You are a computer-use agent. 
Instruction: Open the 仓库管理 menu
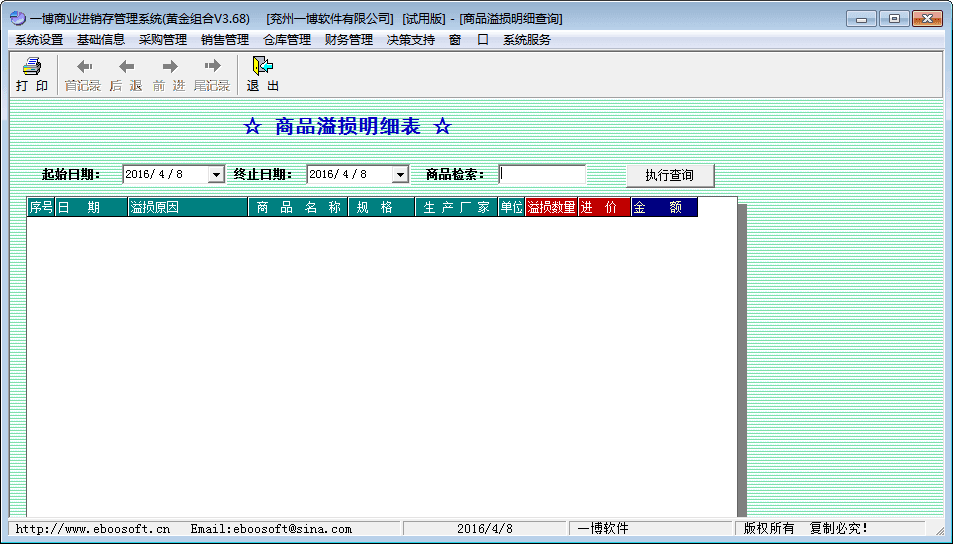[287, 40]
